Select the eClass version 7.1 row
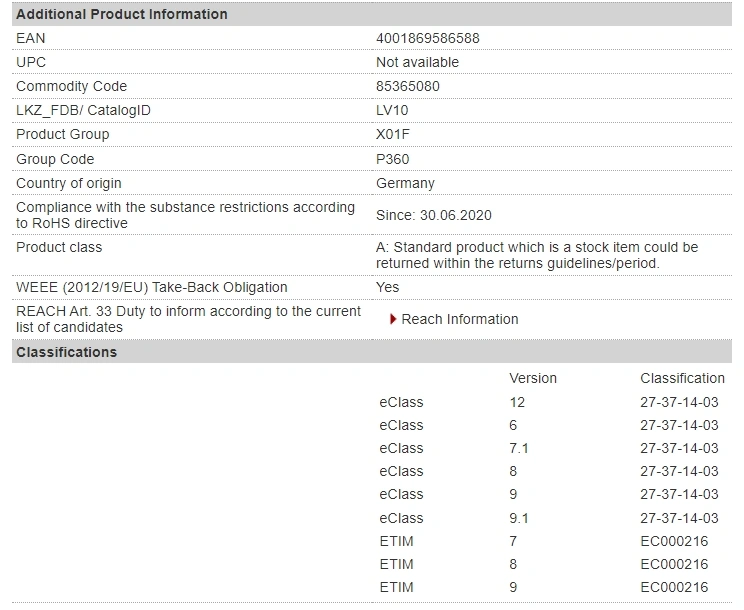Viewport: 744px width, 610px height. click(549, 448)
